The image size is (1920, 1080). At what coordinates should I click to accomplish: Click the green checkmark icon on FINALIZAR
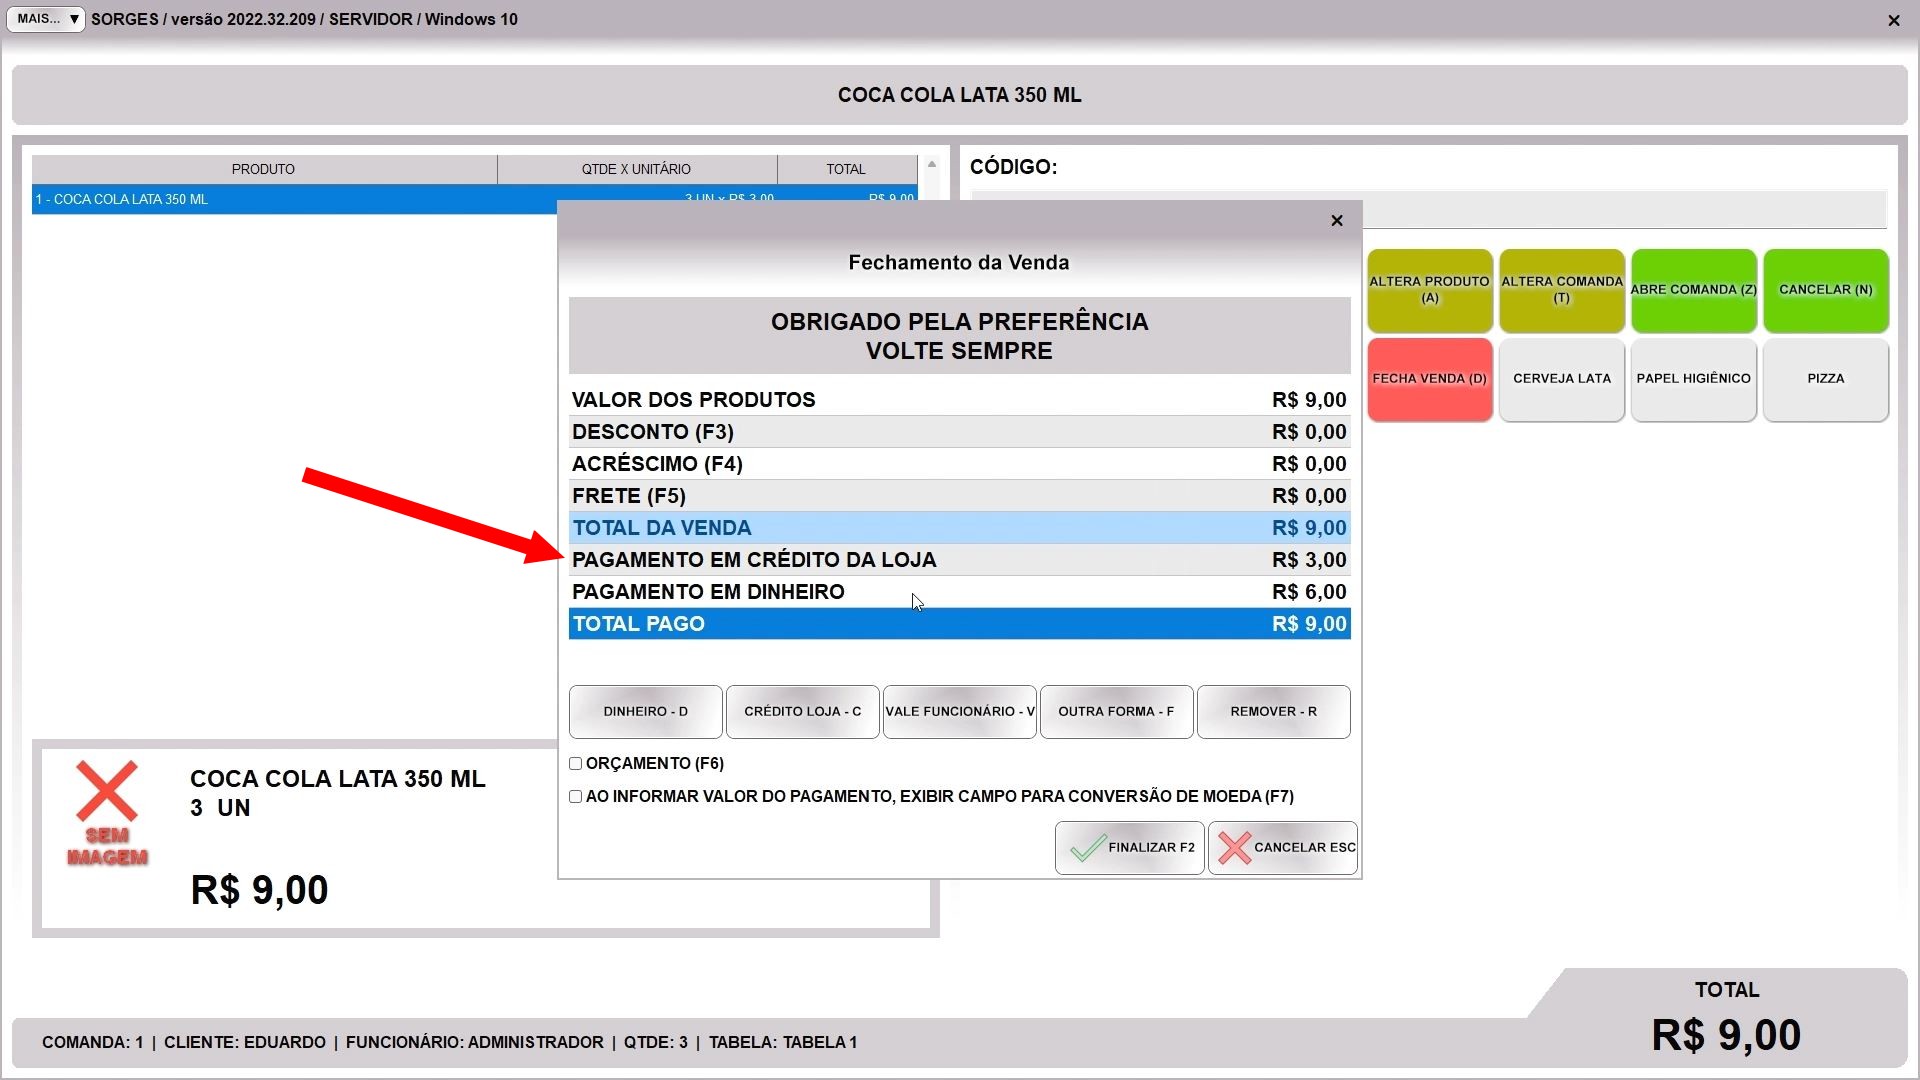[1088, 848]
